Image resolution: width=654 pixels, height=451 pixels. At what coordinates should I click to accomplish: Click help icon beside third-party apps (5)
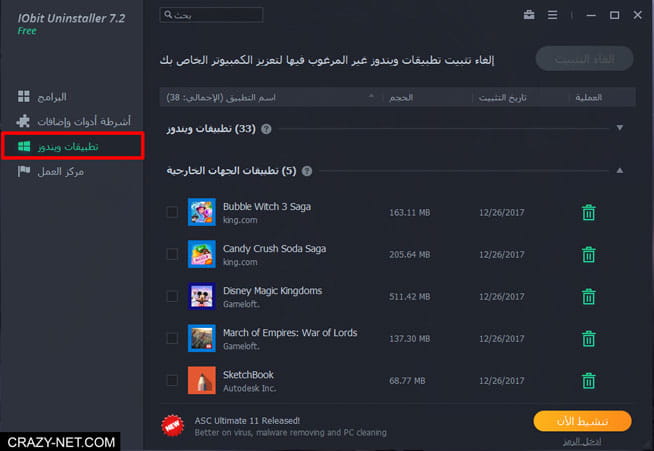[307, 171]
